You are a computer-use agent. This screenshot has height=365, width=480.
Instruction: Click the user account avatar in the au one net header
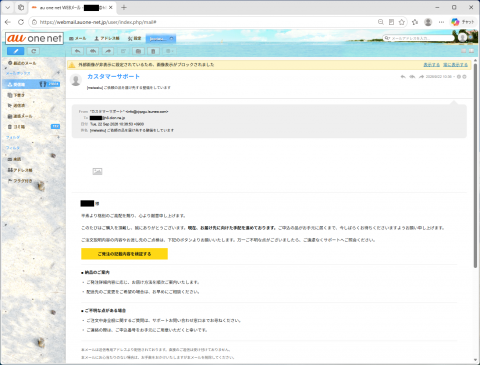point(462,37)
